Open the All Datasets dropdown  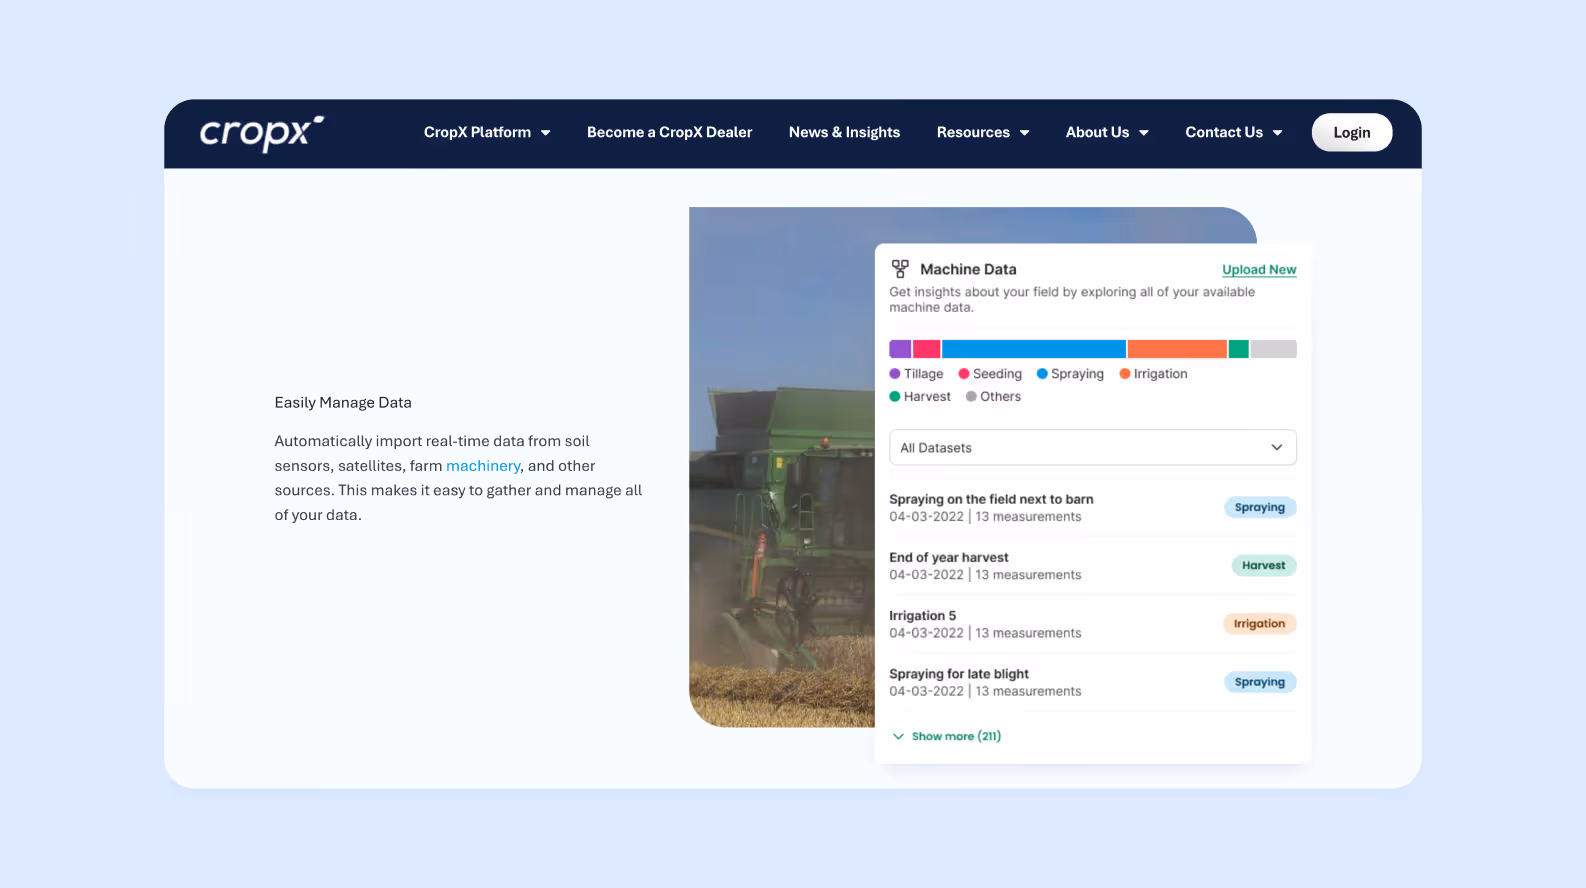coord(1092,447)
